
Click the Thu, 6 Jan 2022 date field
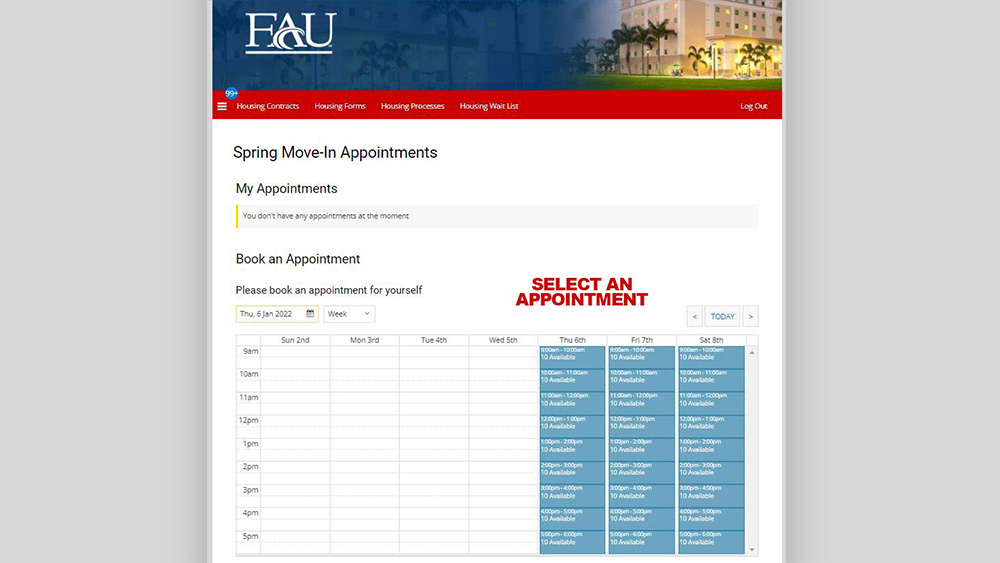[x=270, y=314]
